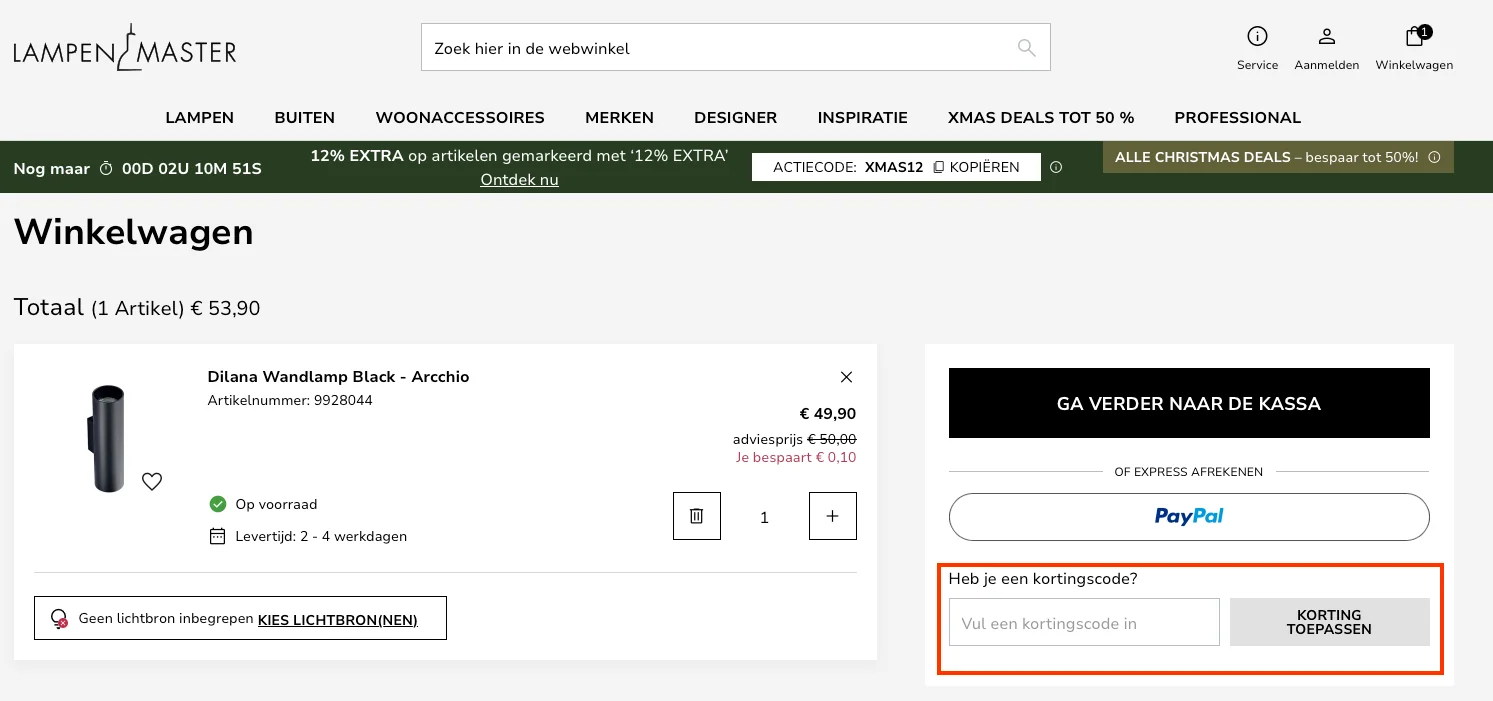Click the KIES LICHTBRON(NEN) link
The width and height of the screenshot is (1493, 701).
pos(337,620)
